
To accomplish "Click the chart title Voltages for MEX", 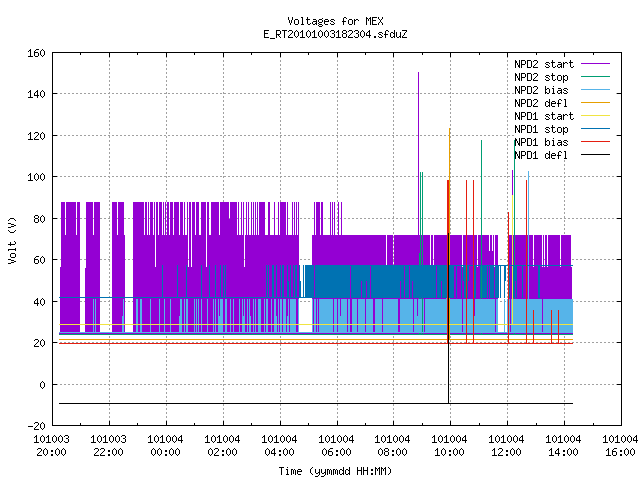I will point(335,21).
